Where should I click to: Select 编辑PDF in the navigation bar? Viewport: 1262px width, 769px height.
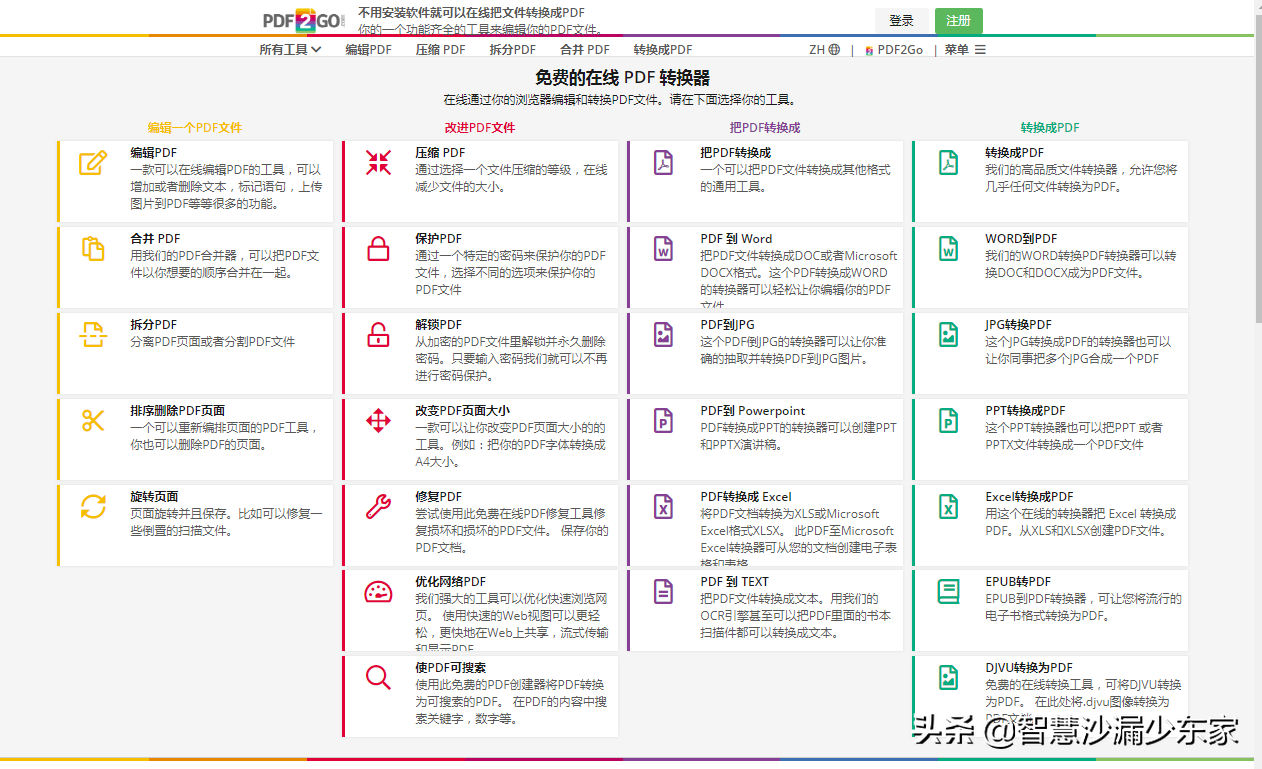(369, 49)
